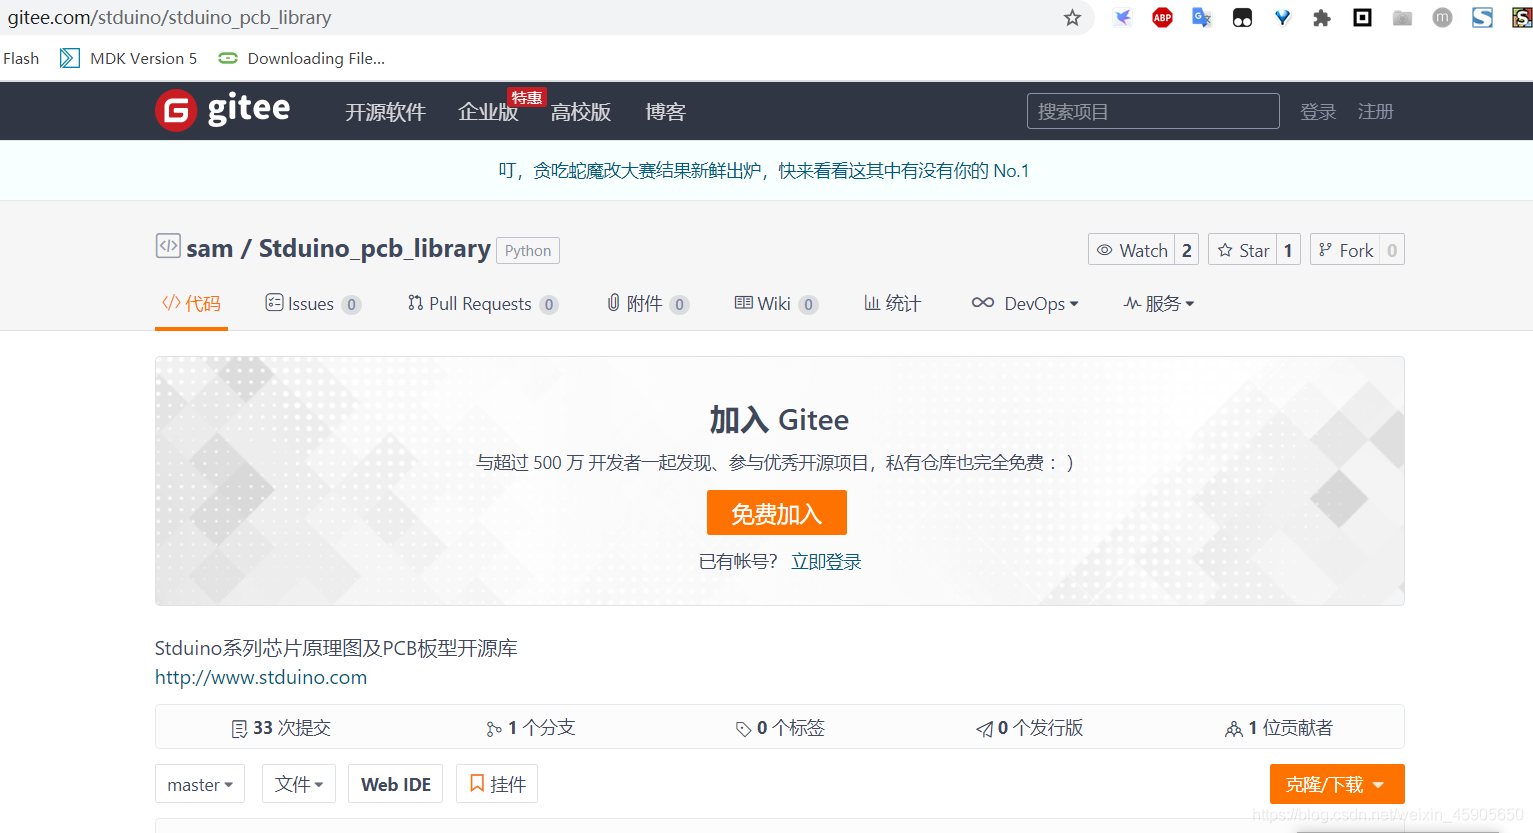View 0 个标签 tags

click(780, 728)
